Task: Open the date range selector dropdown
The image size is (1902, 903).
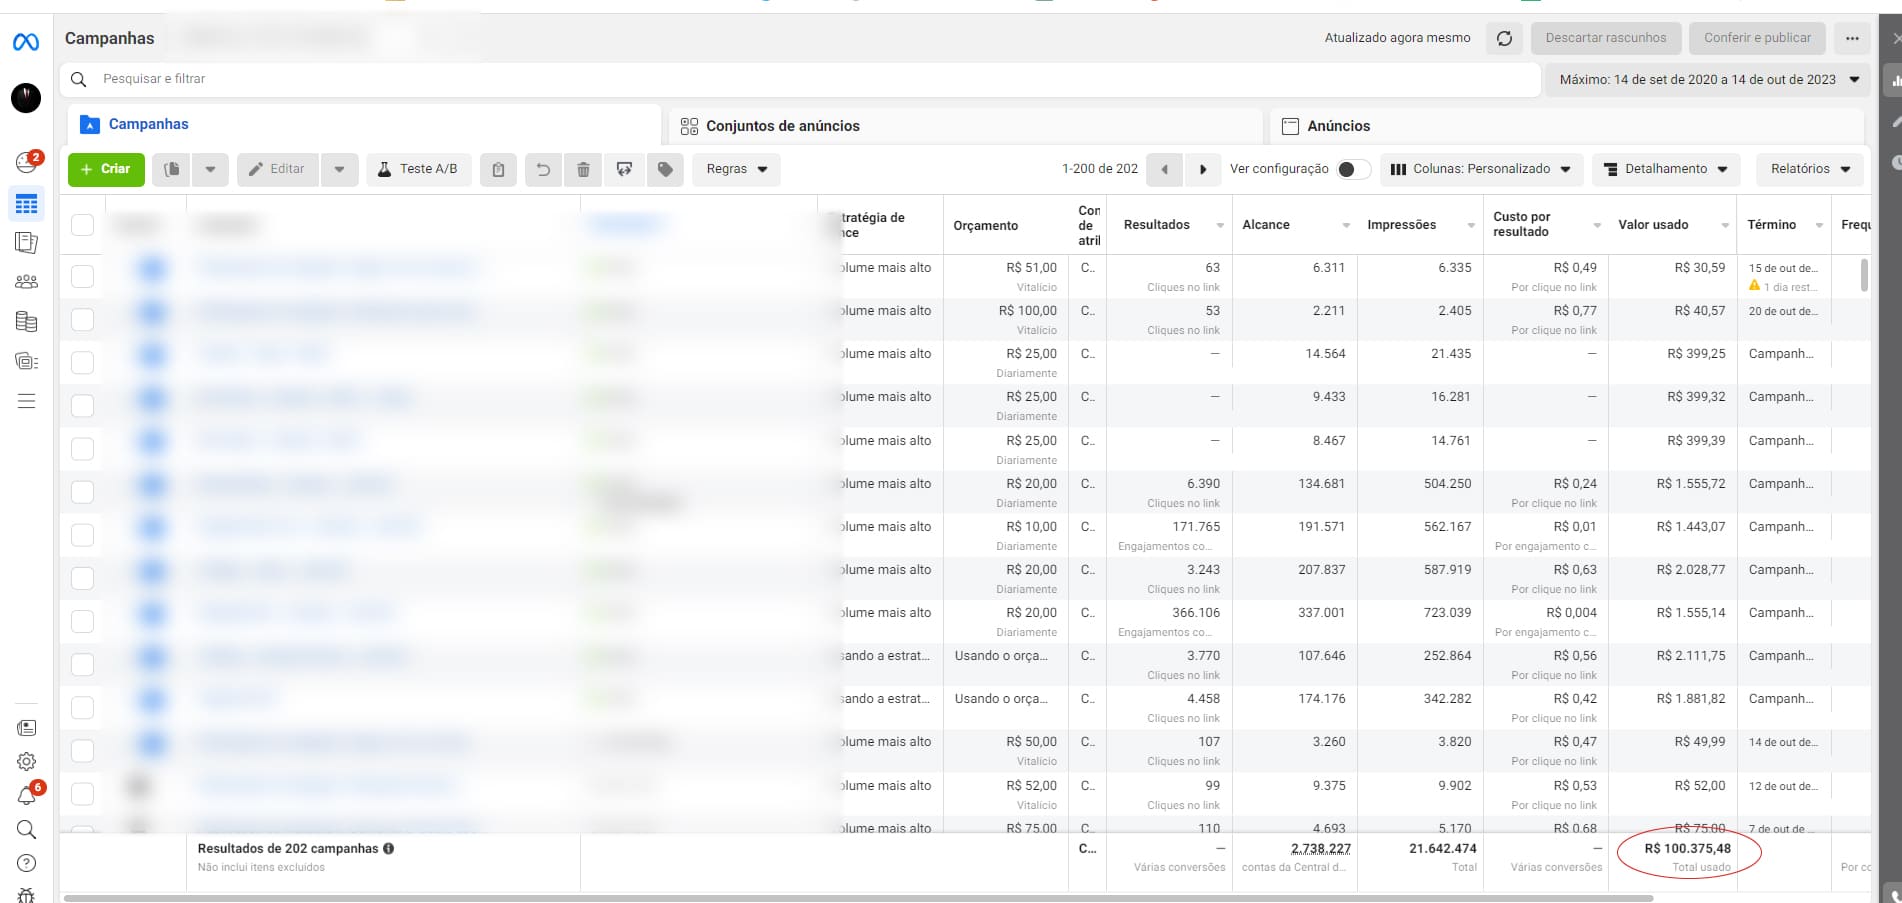Action: pyautogui.click(x=1708, y=79)
